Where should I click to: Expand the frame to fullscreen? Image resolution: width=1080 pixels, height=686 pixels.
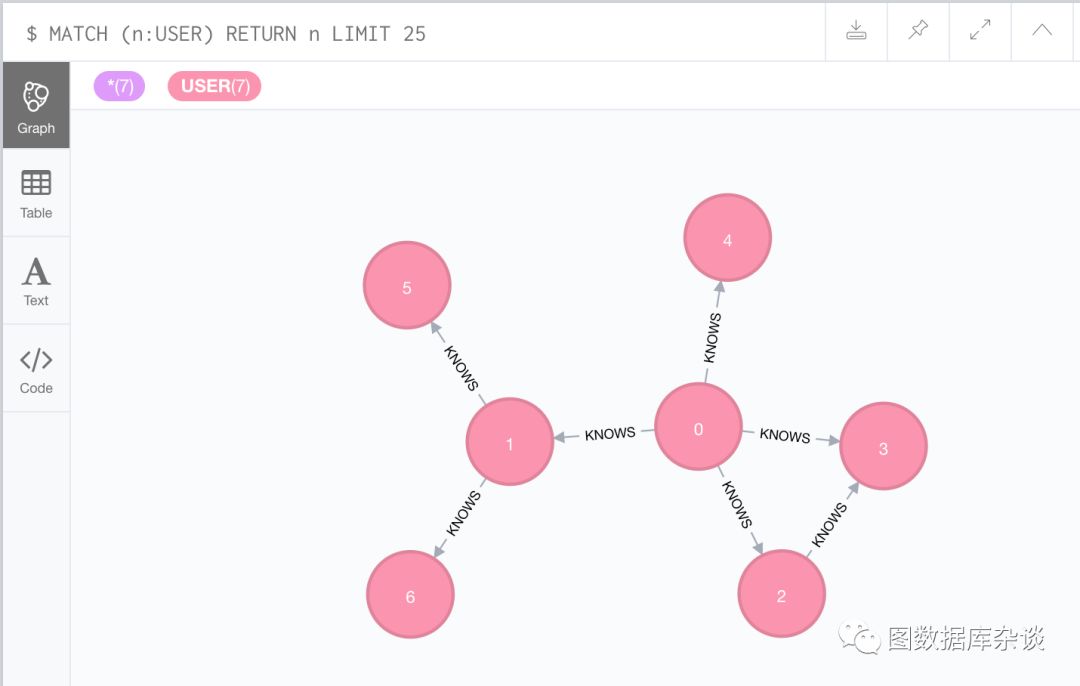point(980,31)
